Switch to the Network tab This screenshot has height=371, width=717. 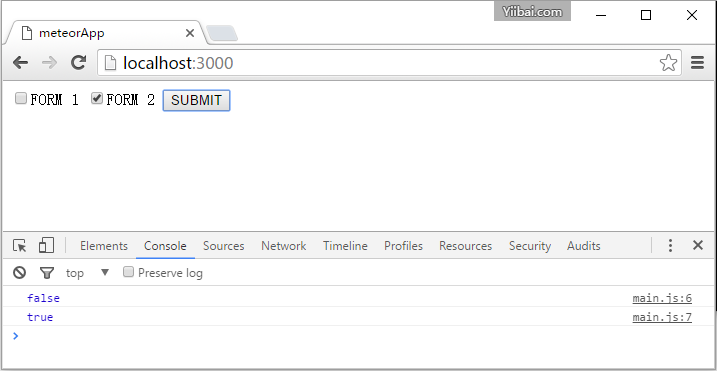click(284, 246)
